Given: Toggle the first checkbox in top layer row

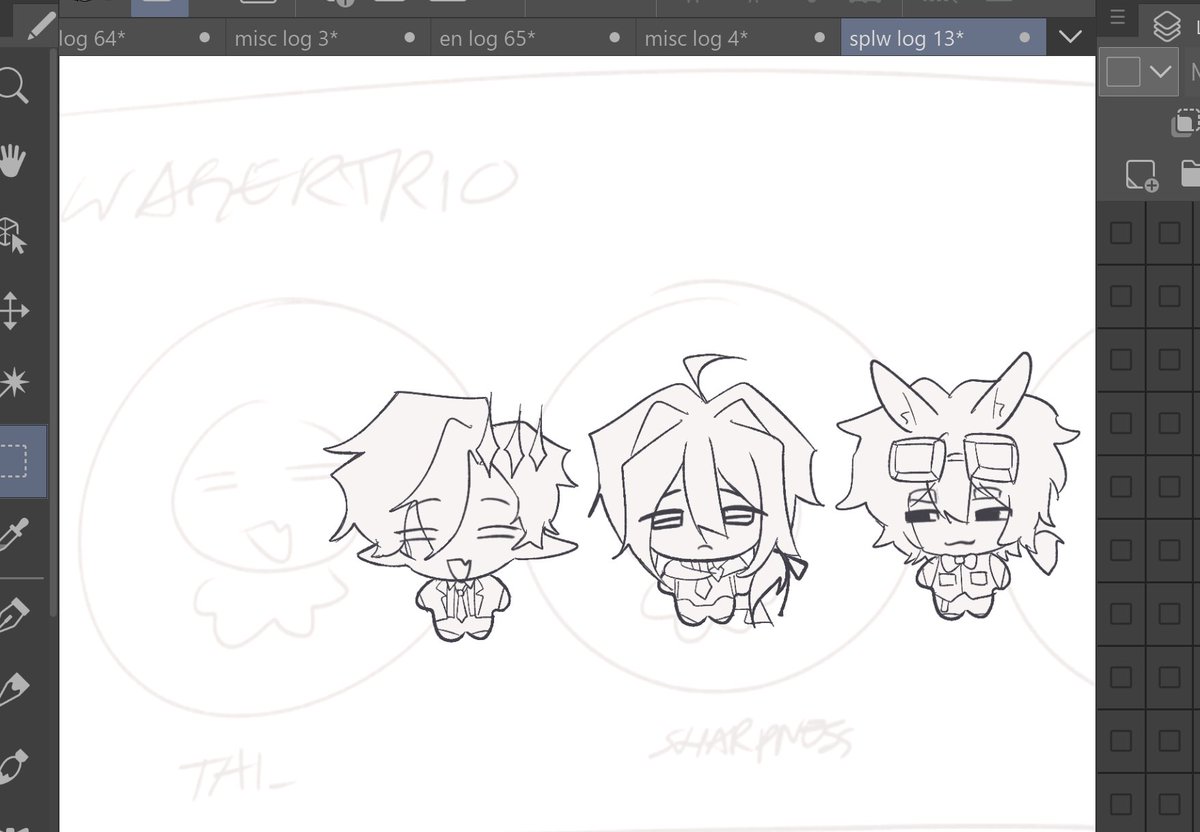Looking at the screenshot, I should (1121, 233).
